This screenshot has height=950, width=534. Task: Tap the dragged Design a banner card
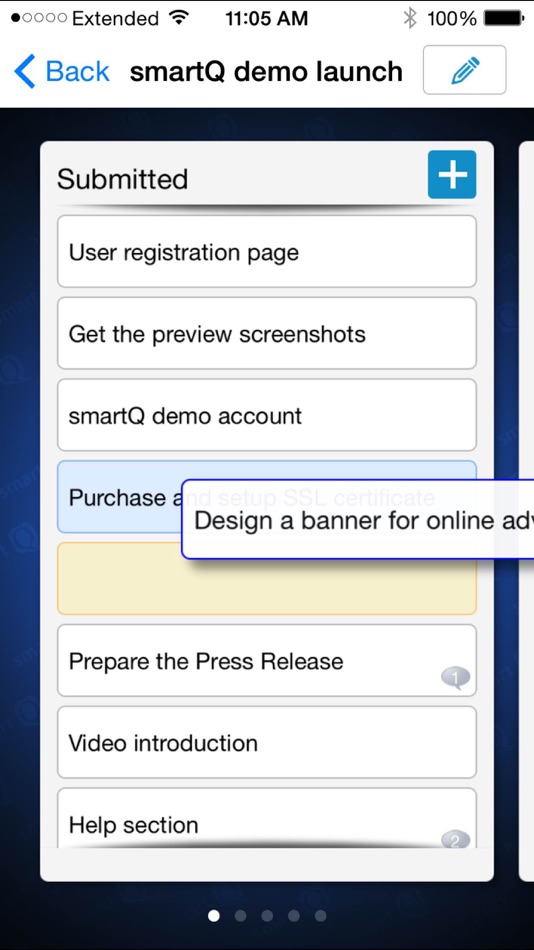coord(358,520)
